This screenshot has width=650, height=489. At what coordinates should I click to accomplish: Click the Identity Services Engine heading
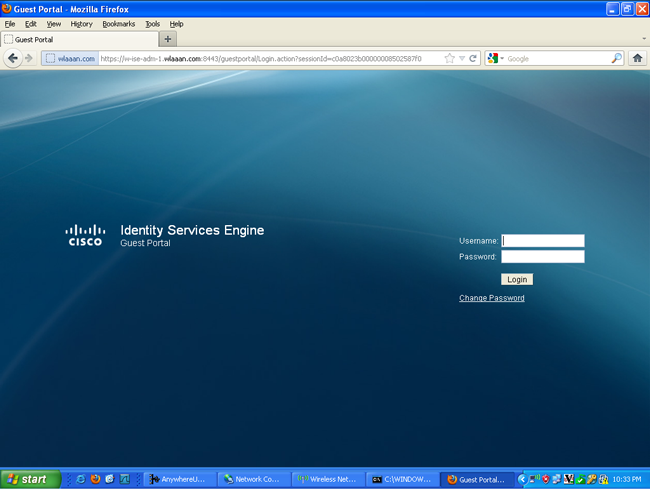[x=192, y=230]
